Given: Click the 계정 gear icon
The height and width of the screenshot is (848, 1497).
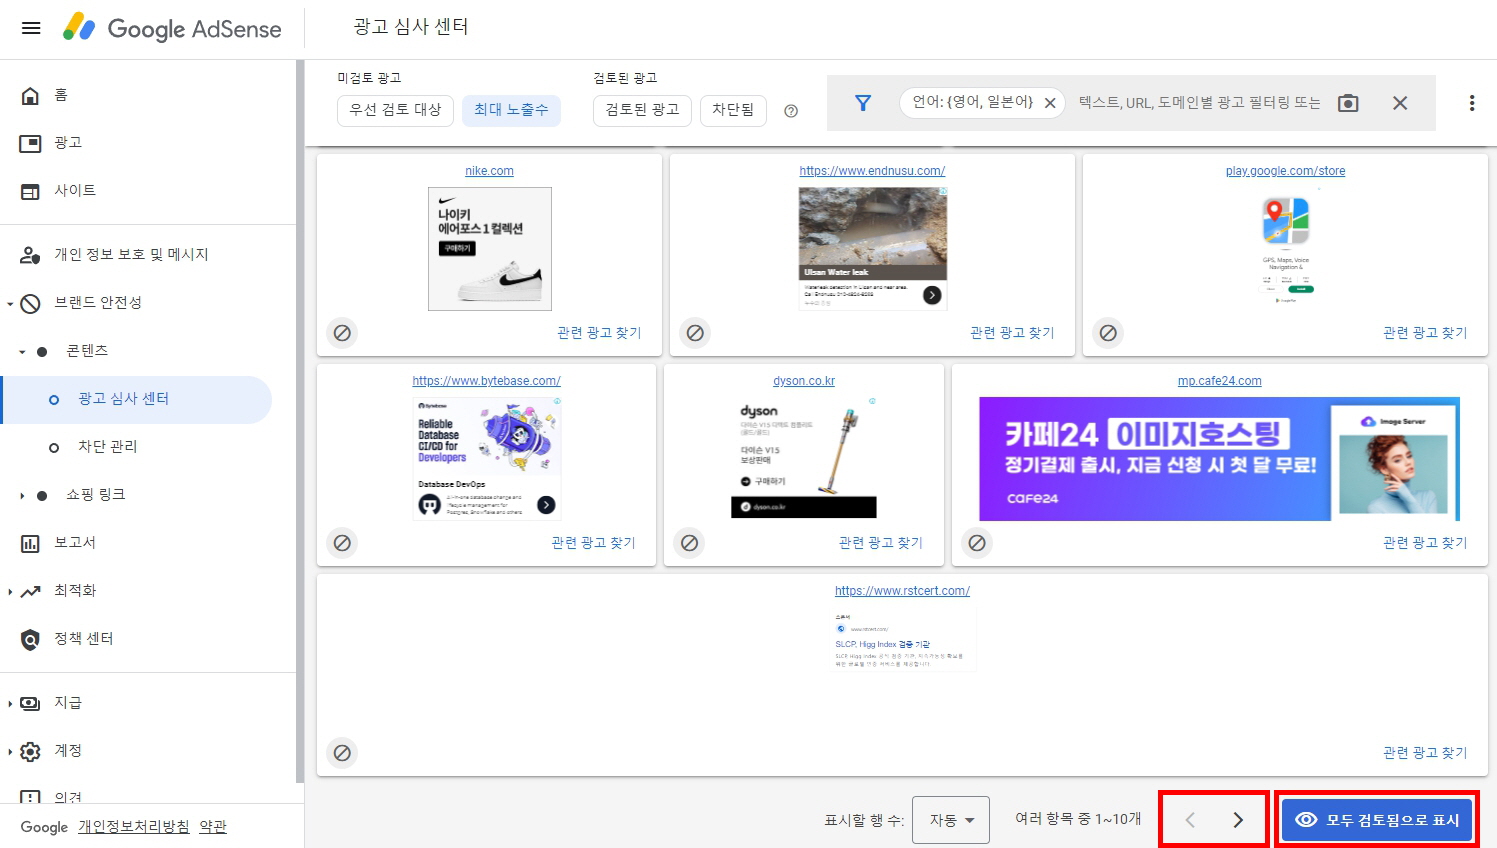Looking at the screenshot, I should tap(31, 751).
